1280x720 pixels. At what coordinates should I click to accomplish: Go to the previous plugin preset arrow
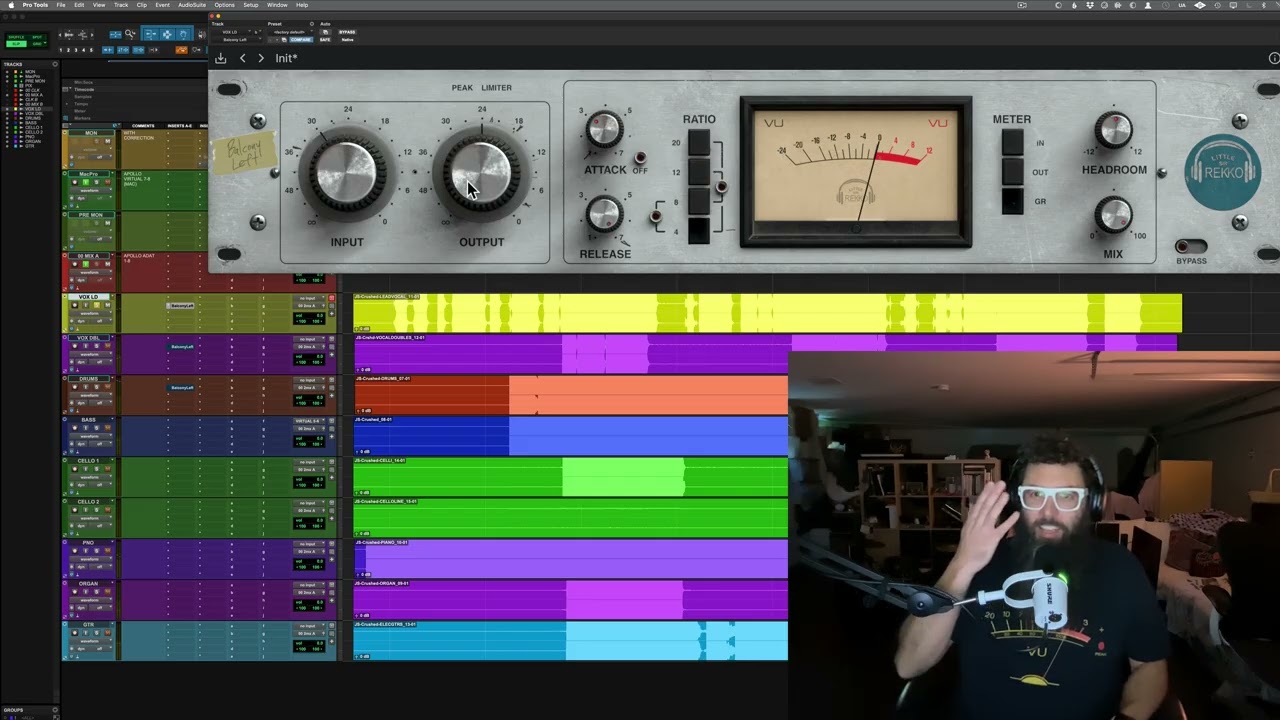click(x=242, y=58)
